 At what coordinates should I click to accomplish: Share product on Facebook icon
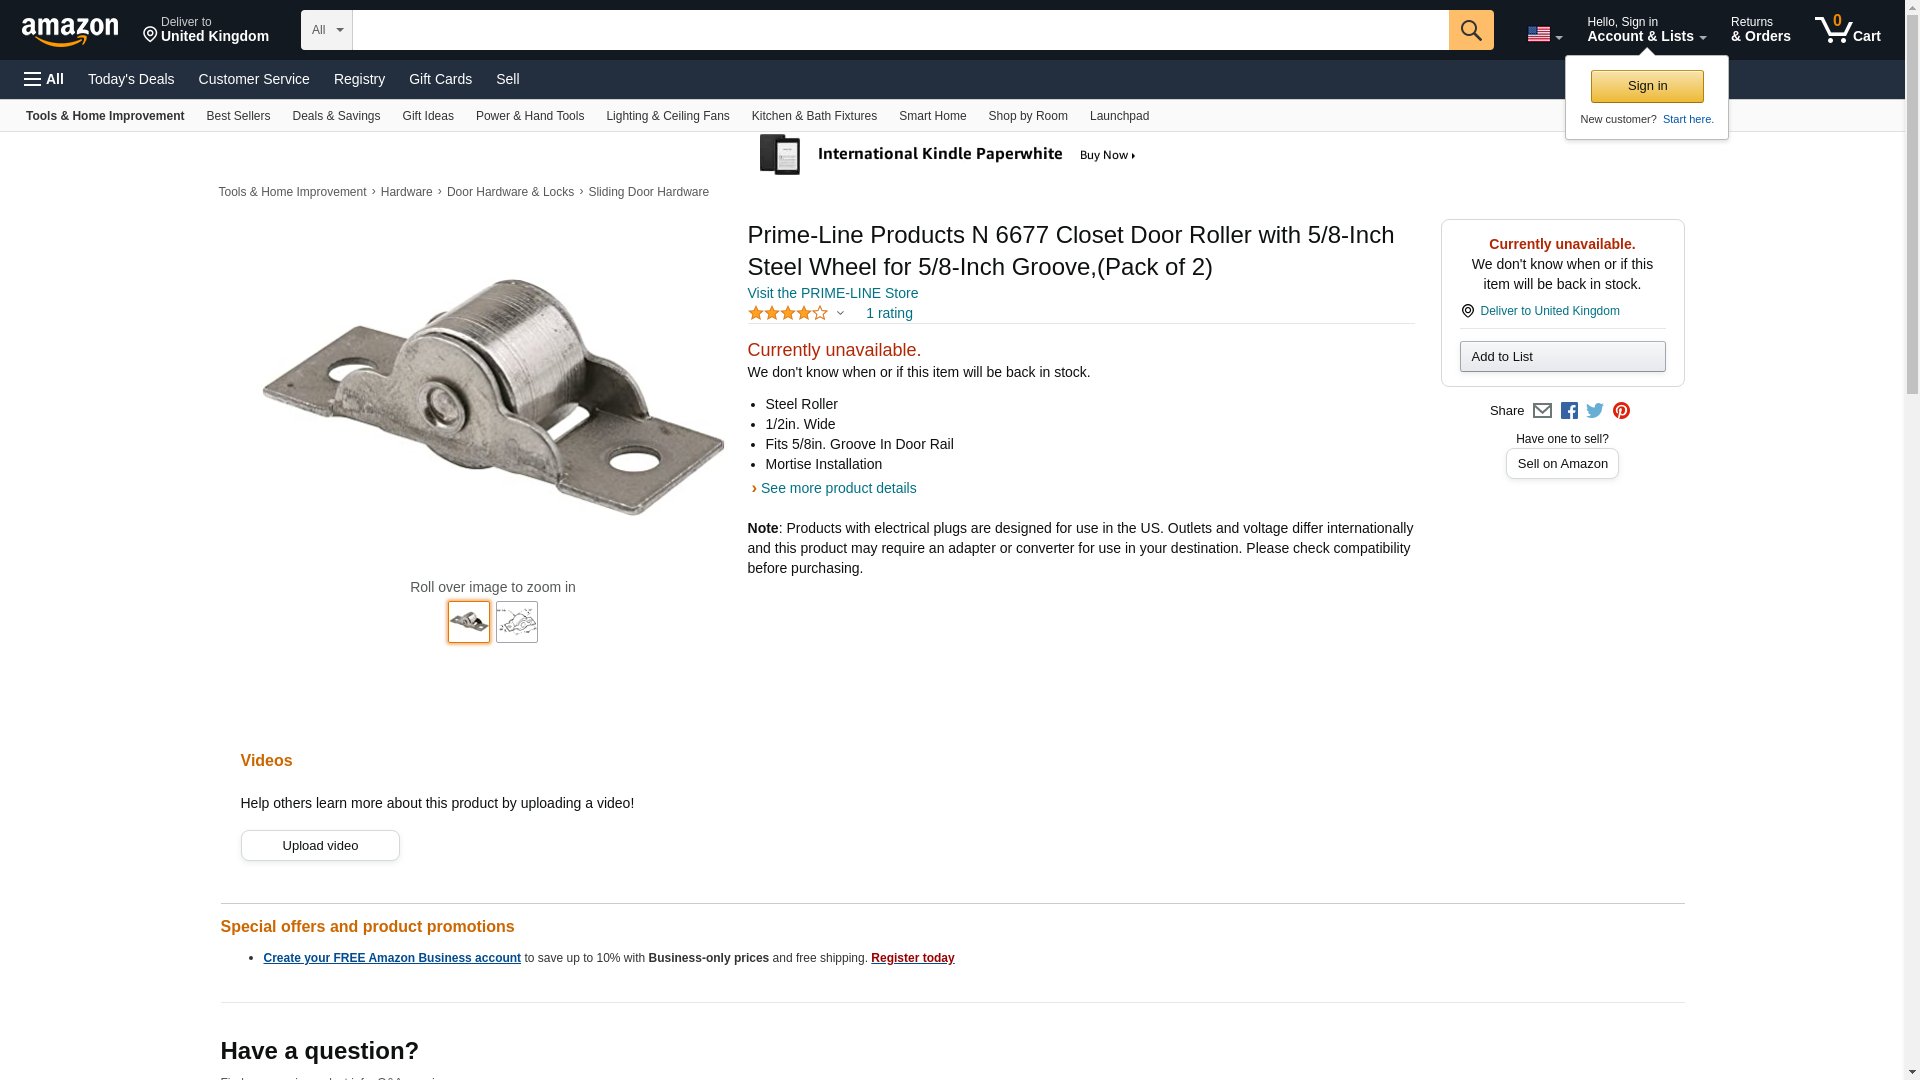(x=1569, y=411)
